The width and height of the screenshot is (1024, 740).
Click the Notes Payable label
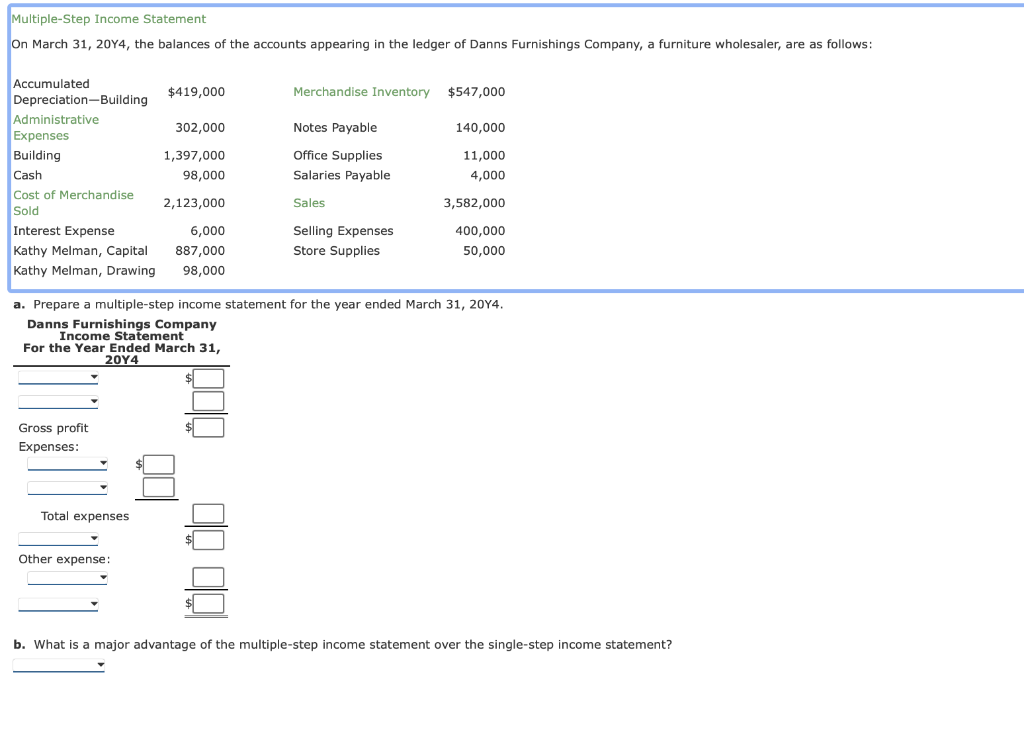coord(335,128)
